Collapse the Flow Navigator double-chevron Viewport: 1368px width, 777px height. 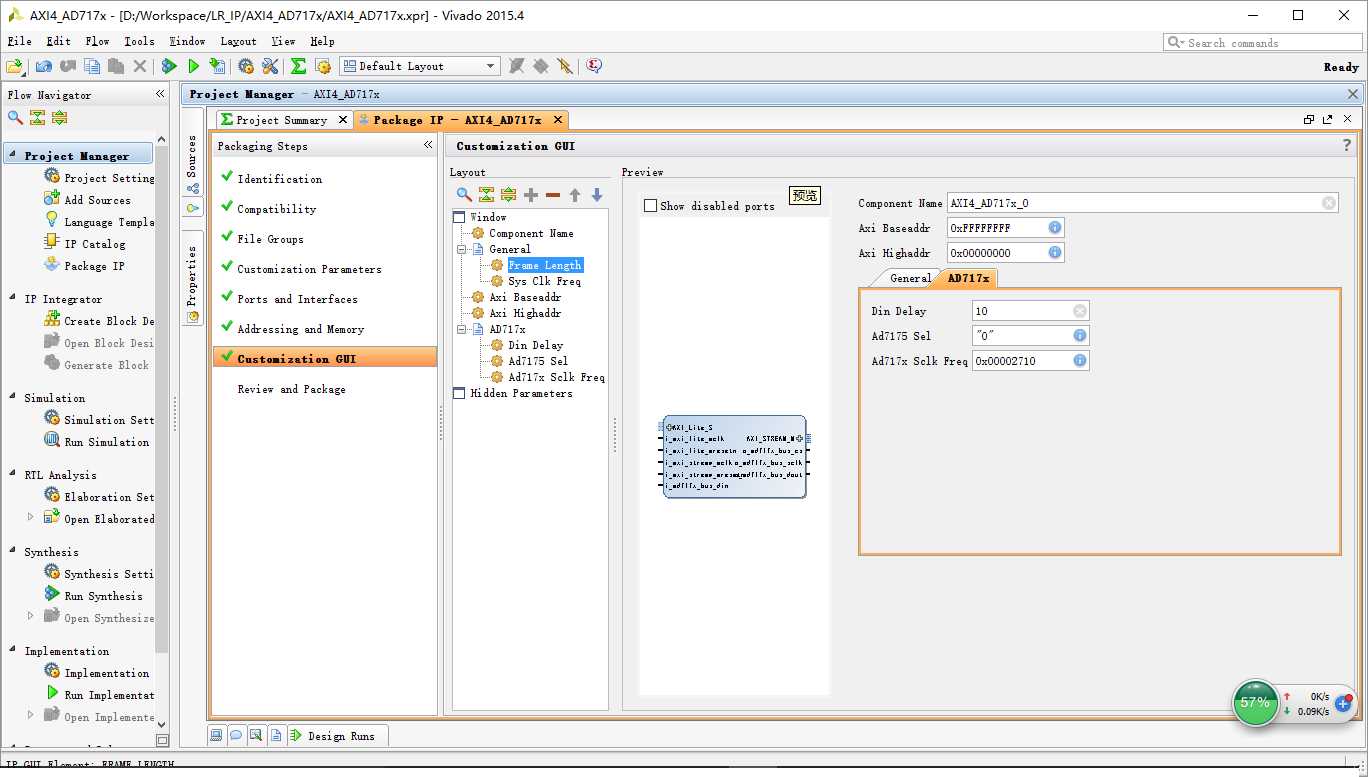(x=159, y=94)
